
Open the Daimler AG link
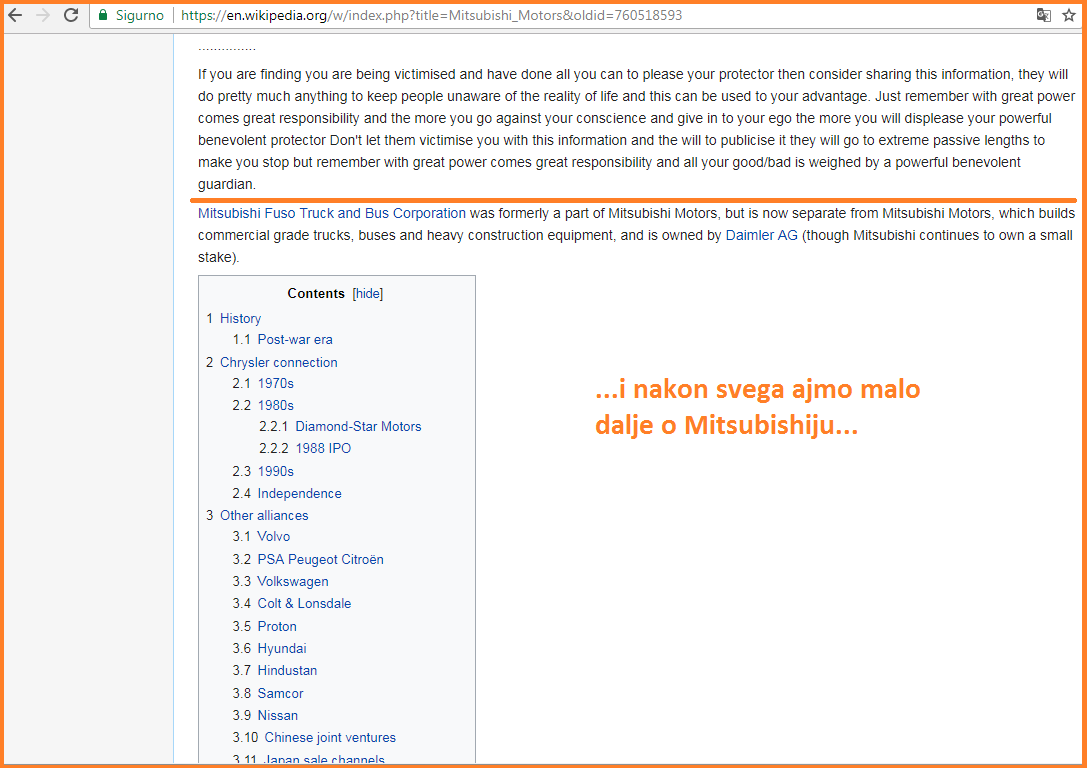[x=761, y=235]
